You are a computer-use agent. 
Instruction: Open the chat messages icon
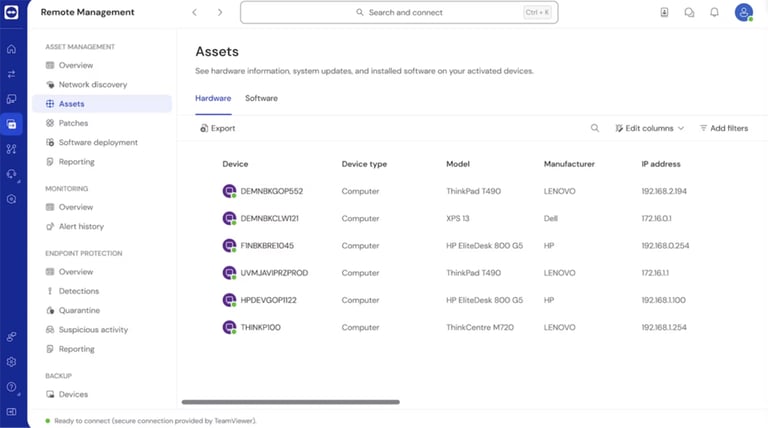coord(689,13)
